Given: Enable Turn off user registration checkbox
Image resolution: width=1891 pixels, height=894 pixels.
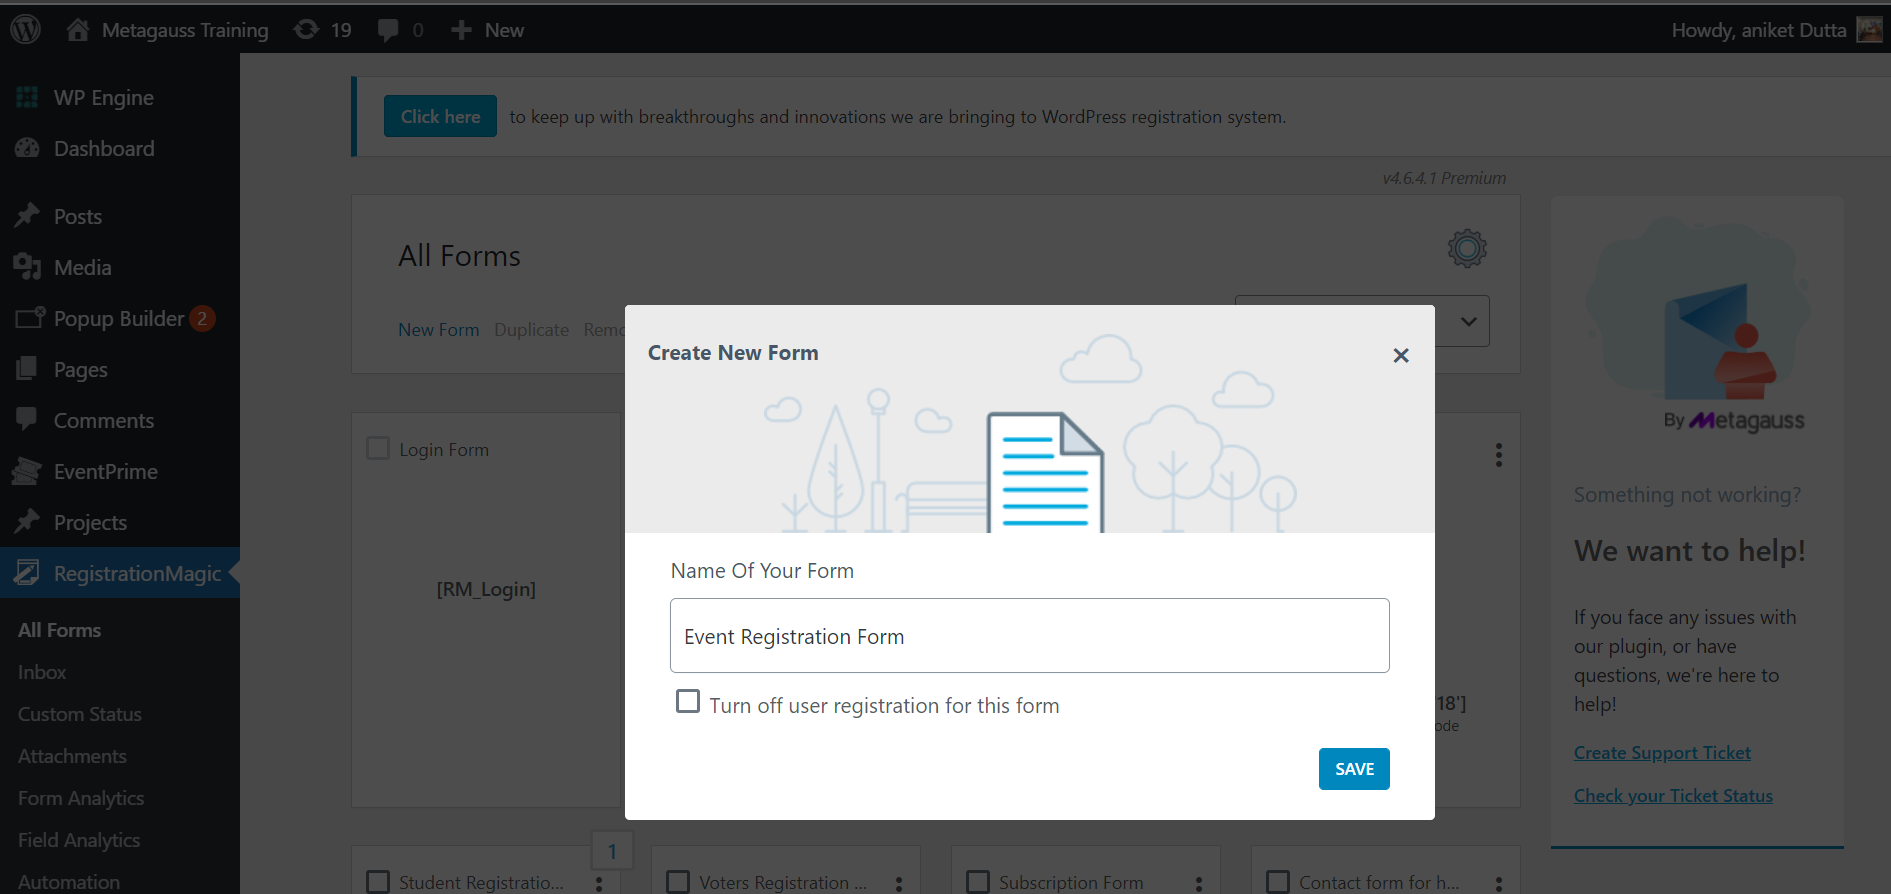Looking at the screenshot, I should coord(688,702).
